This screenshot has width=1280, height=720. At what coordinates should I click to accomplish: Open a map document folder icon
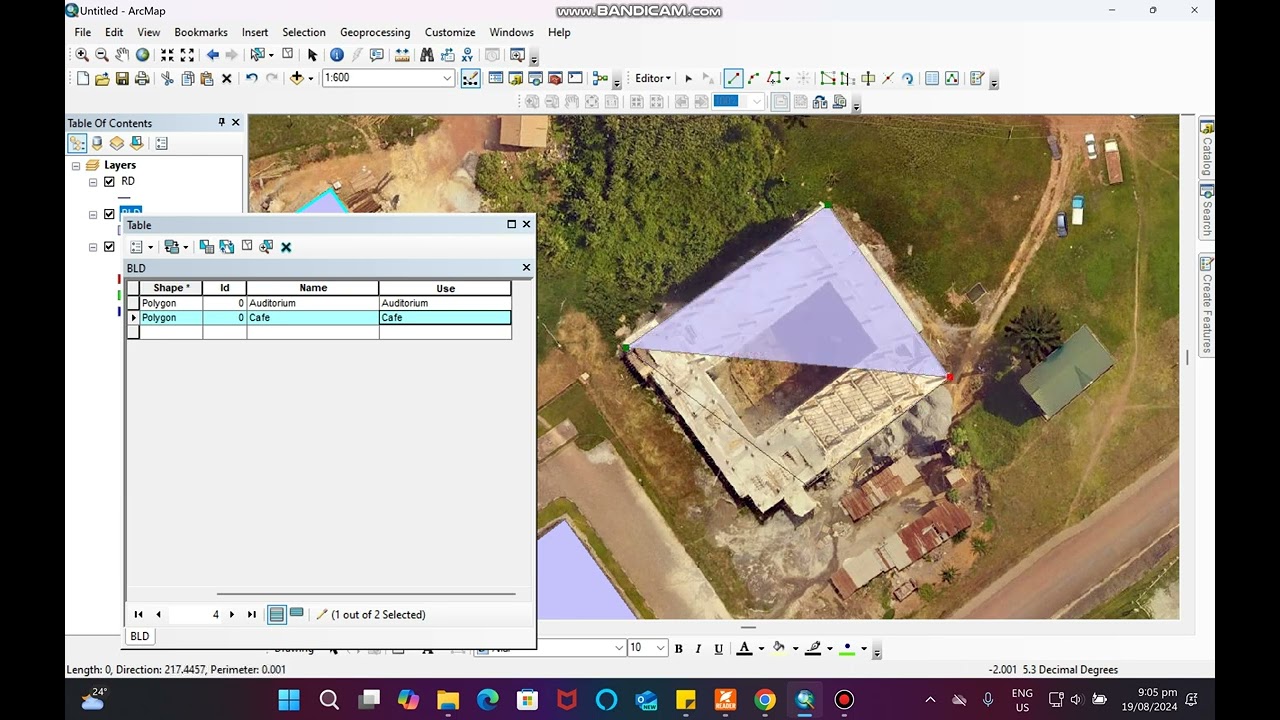[102, 78]
